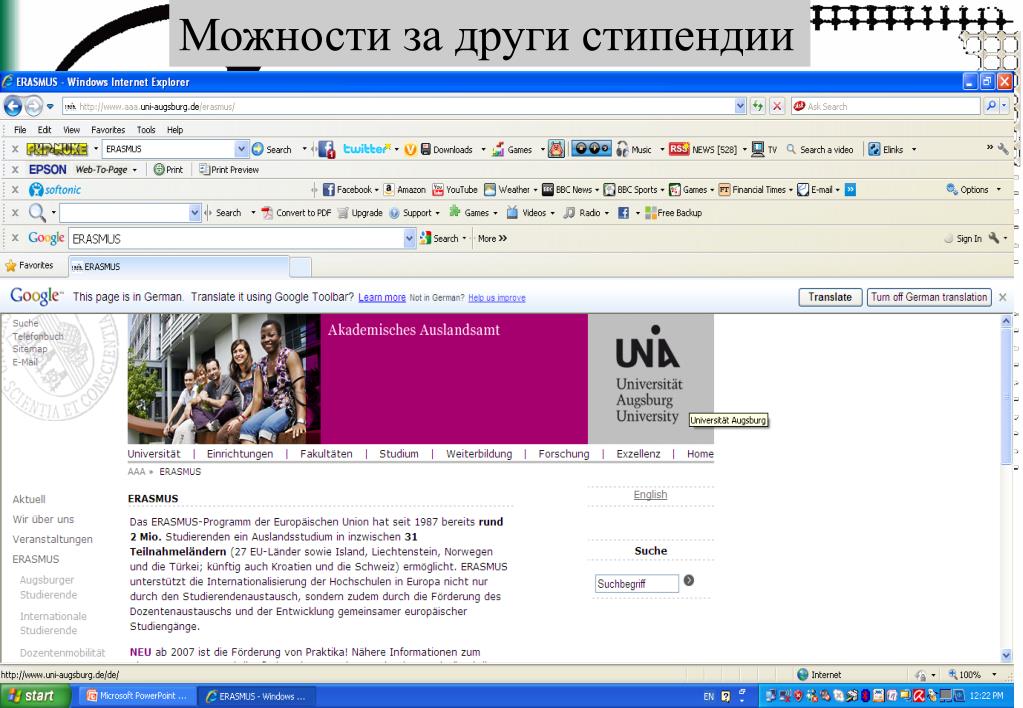Click Convert to PDF toolbar button
1023x708 pixels.
click(296, 213)
